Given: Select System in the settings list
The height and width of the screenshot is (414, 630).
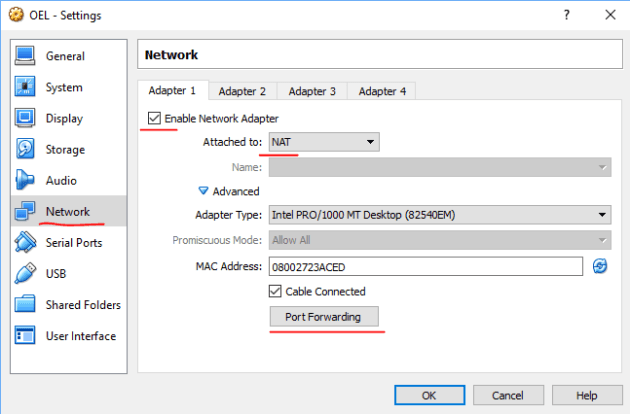Looking at the screenshot, I should [x=69, y=87].
